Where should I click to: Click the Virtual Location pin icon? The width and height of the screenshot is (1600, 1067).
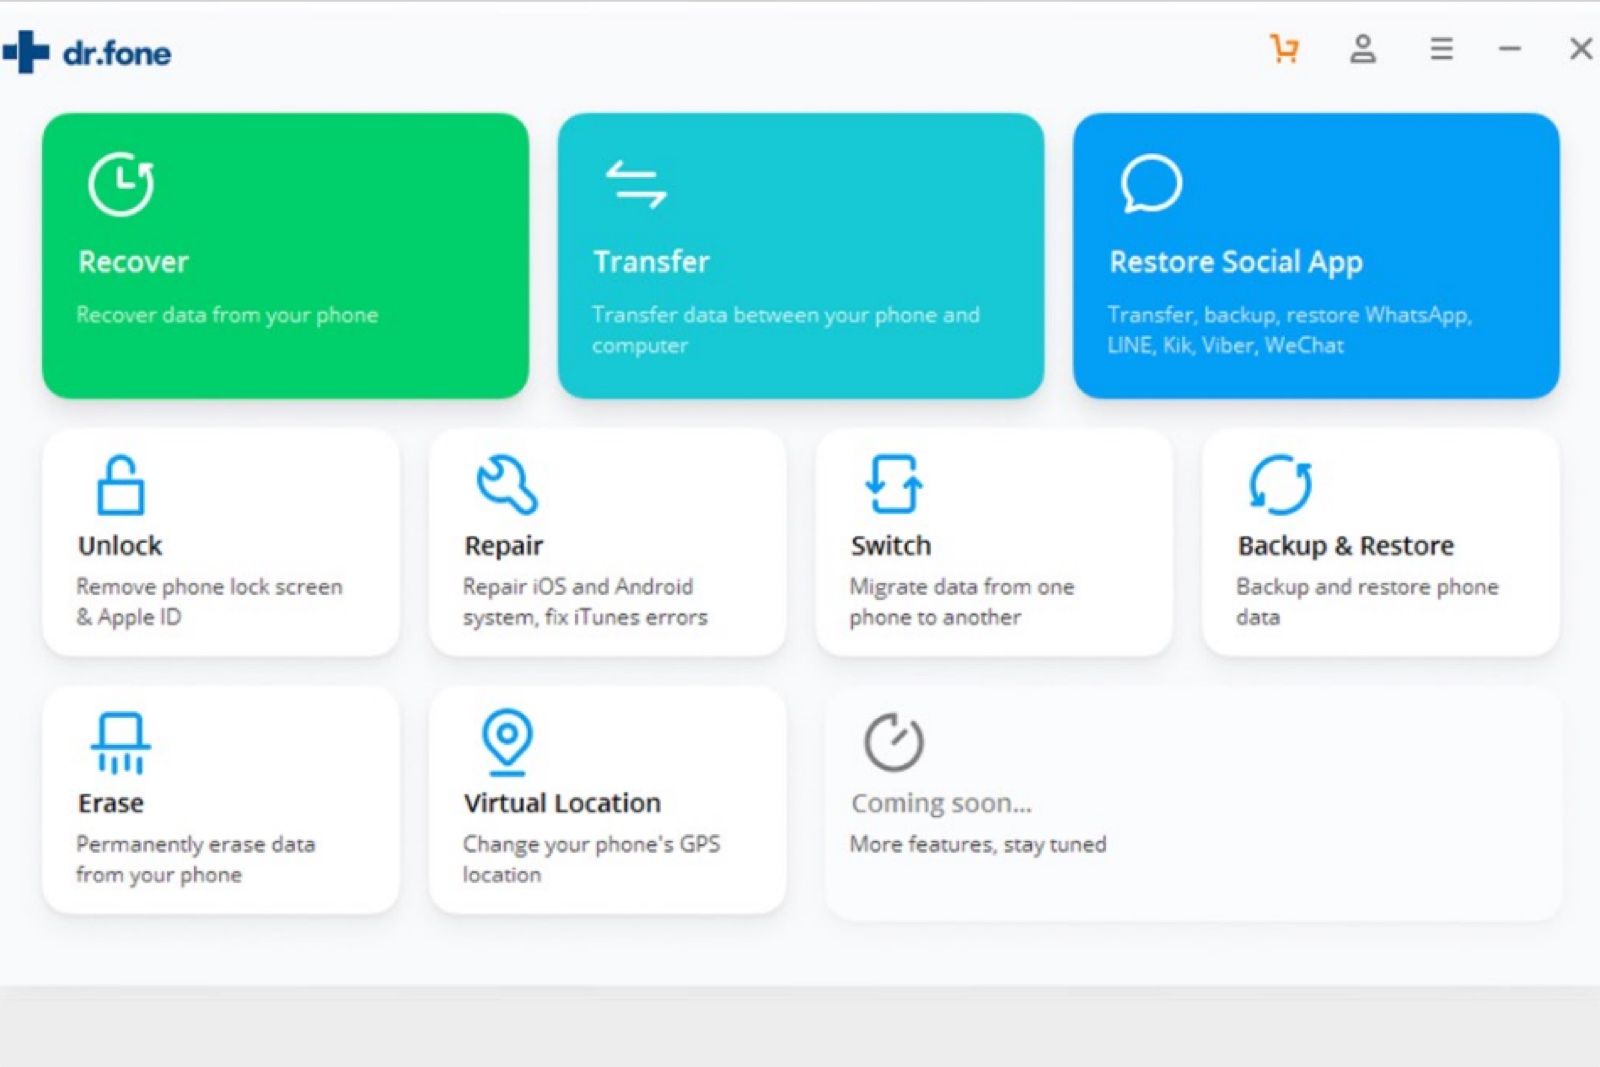507,743
